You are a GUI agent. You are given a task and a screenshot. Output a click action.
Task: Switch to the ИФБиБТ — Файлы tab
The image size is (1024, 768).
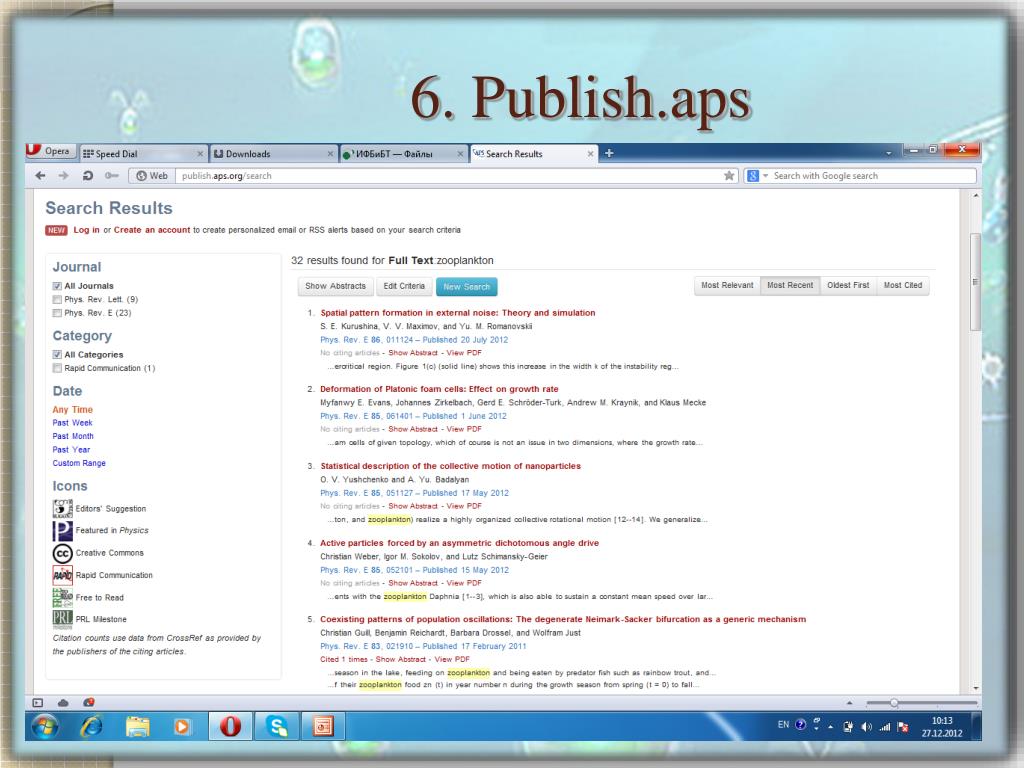coord(404,154)
